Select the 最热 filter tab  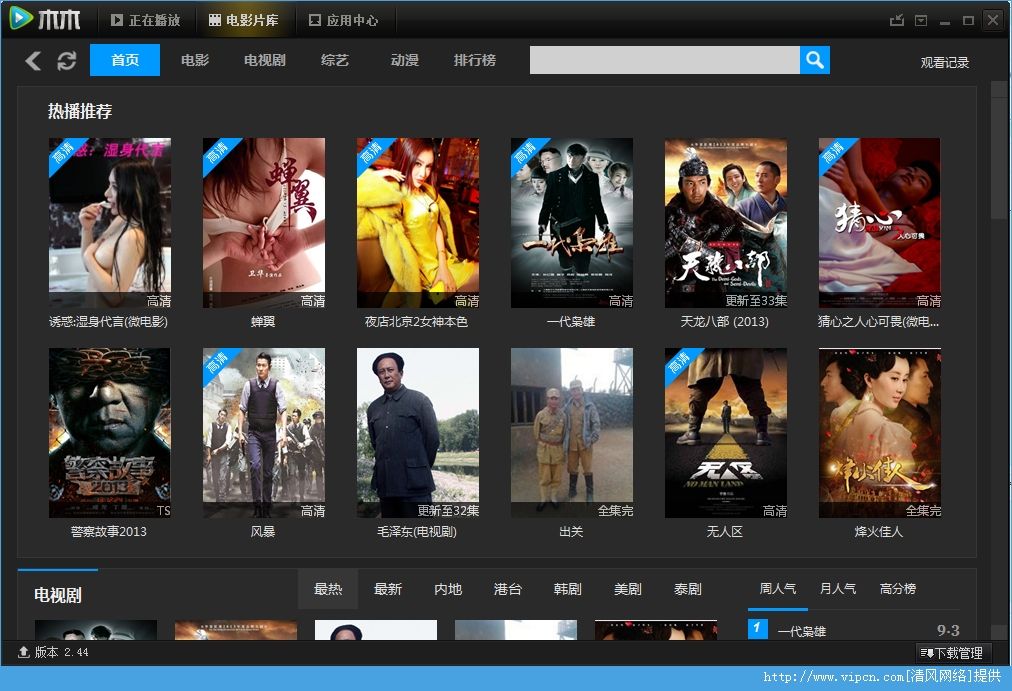pos(328,589)
